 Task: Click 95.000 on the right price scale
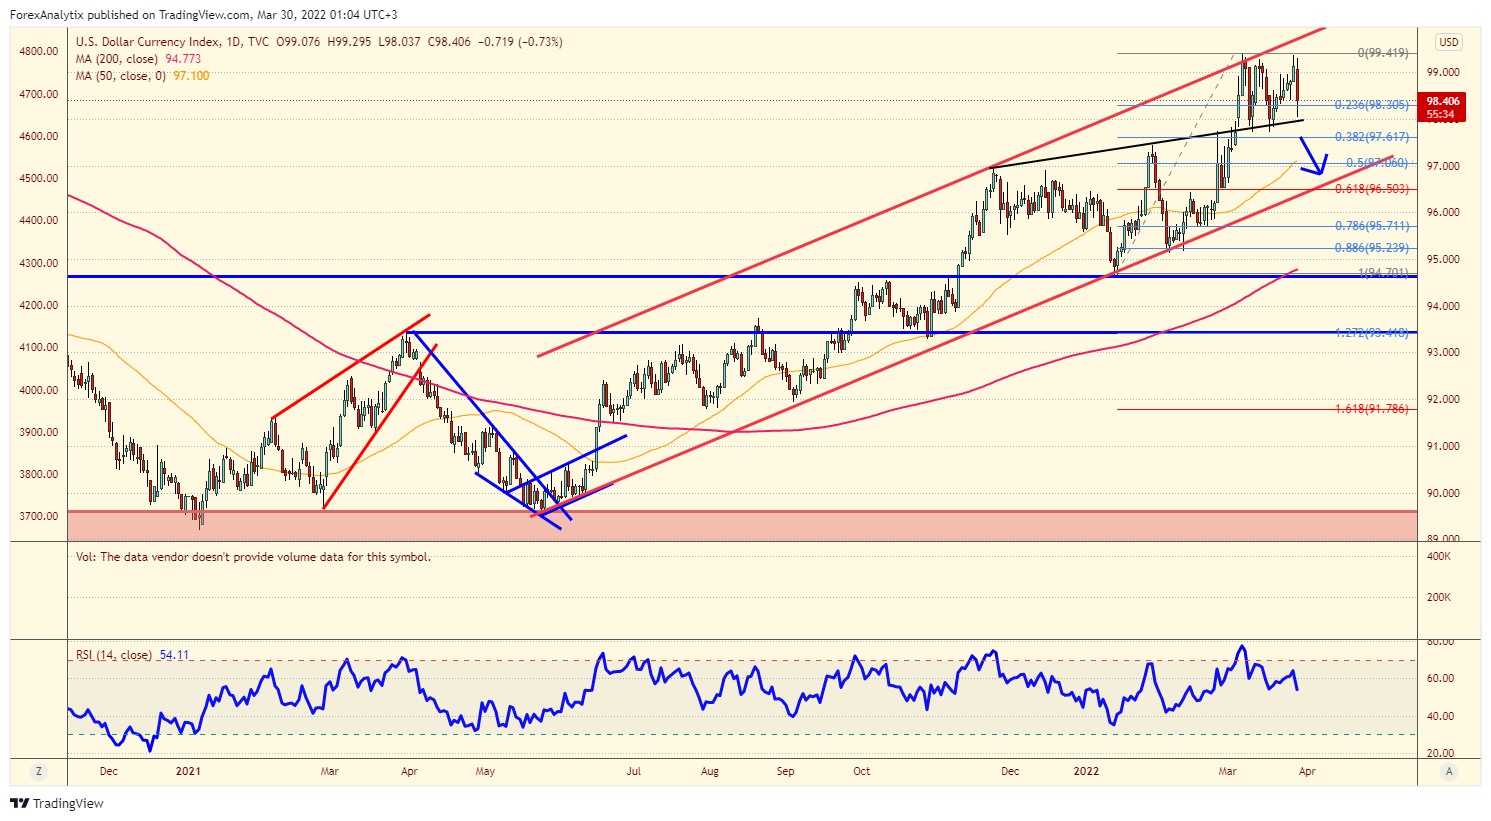click(x=1443, y=259)
